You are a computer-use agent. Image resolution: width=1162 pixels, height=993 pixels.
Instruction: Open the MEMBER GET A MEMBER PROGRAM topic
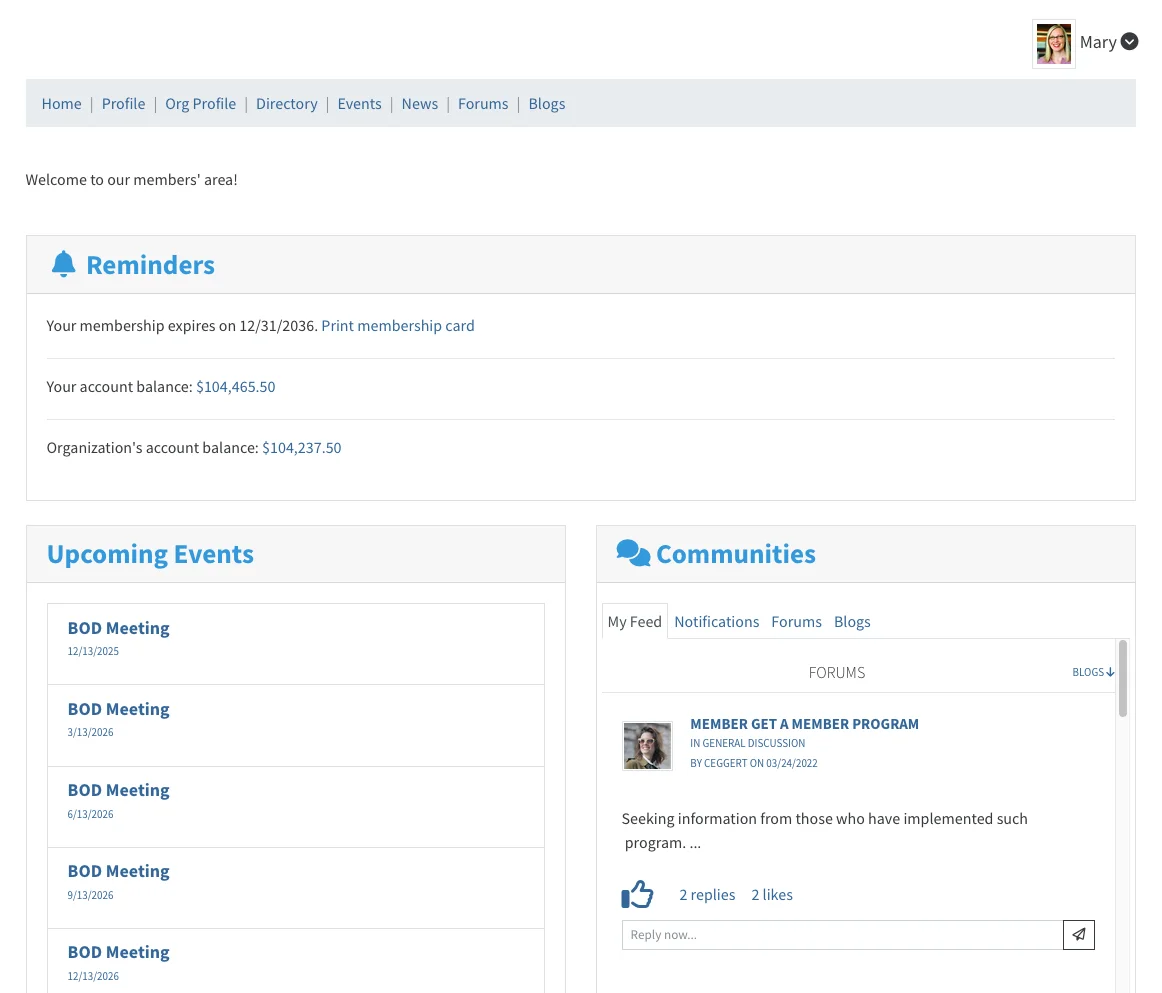pyautogui.click(x=804, y=723)
